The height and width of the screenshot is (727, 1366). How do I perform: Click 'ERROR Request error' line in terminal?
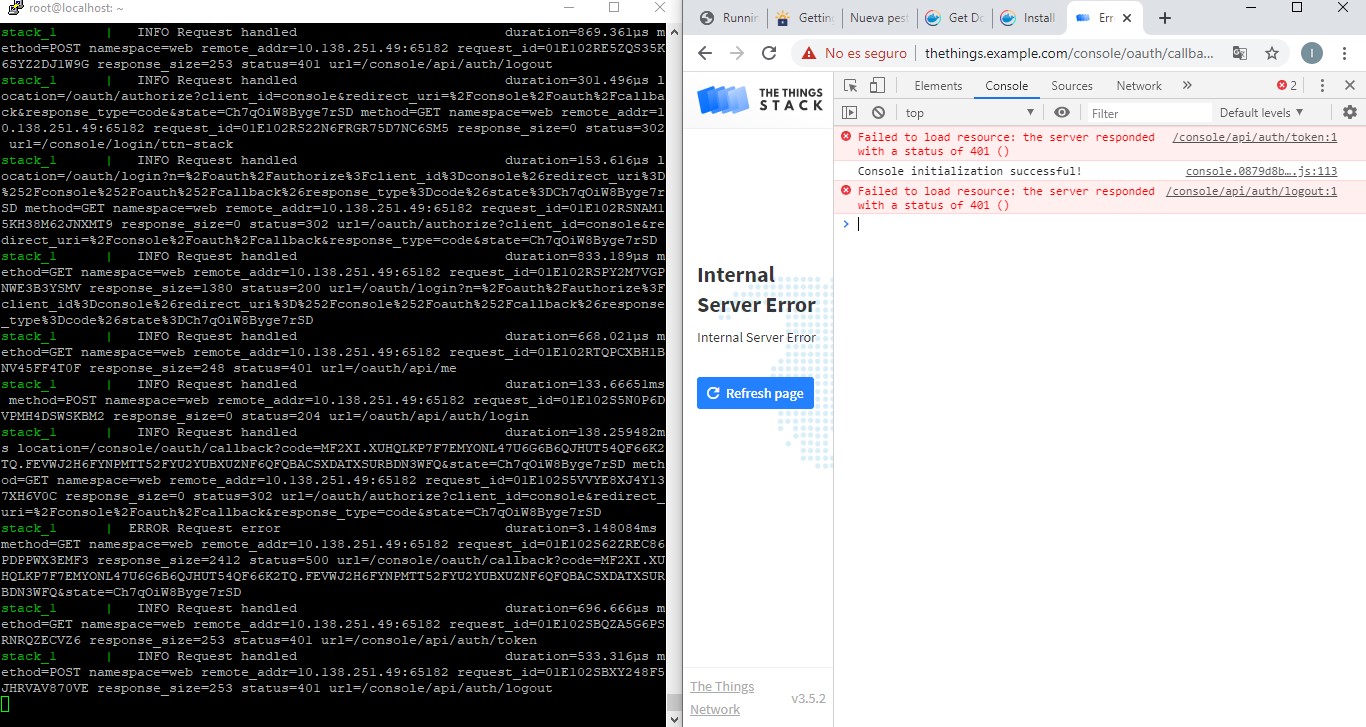tap(204, 528)
